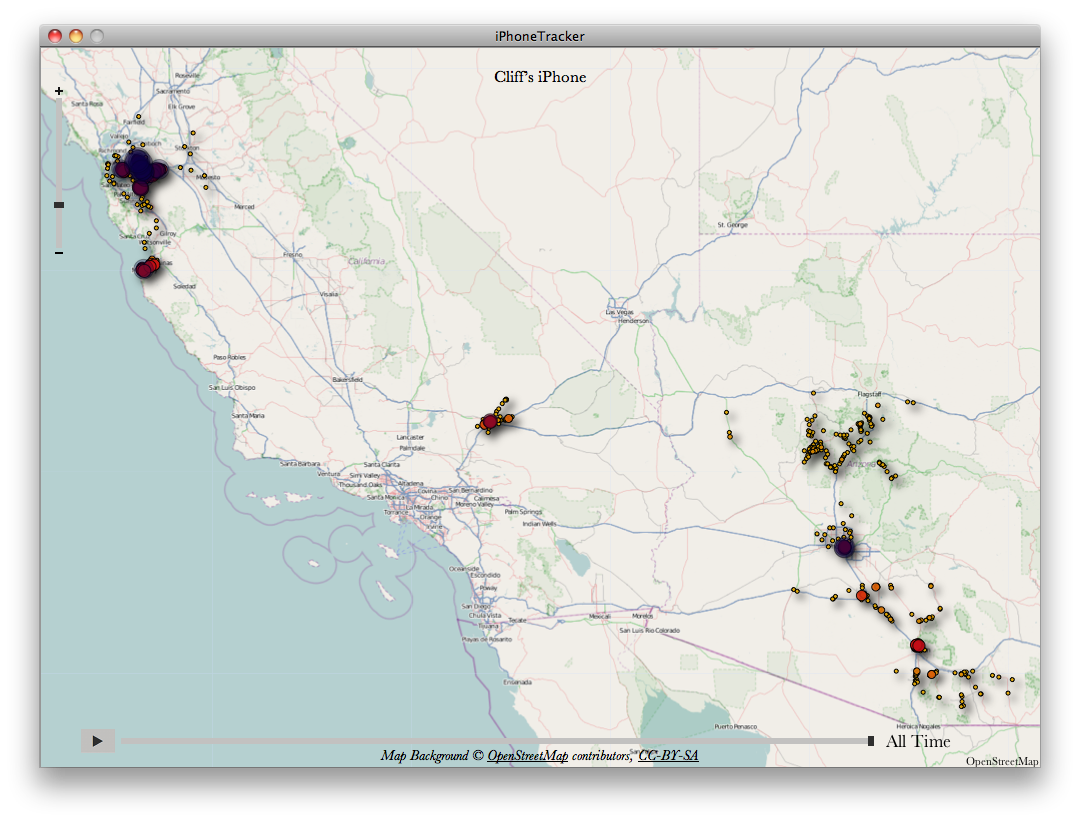Click the San Luis Obispo map label

click(232, 388)
